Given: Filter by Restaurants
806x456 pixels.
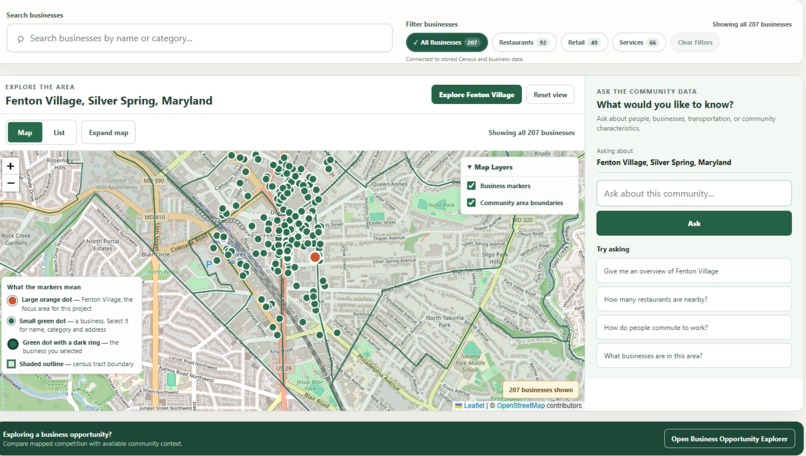Looking at the screenshot, I should 524,43.
